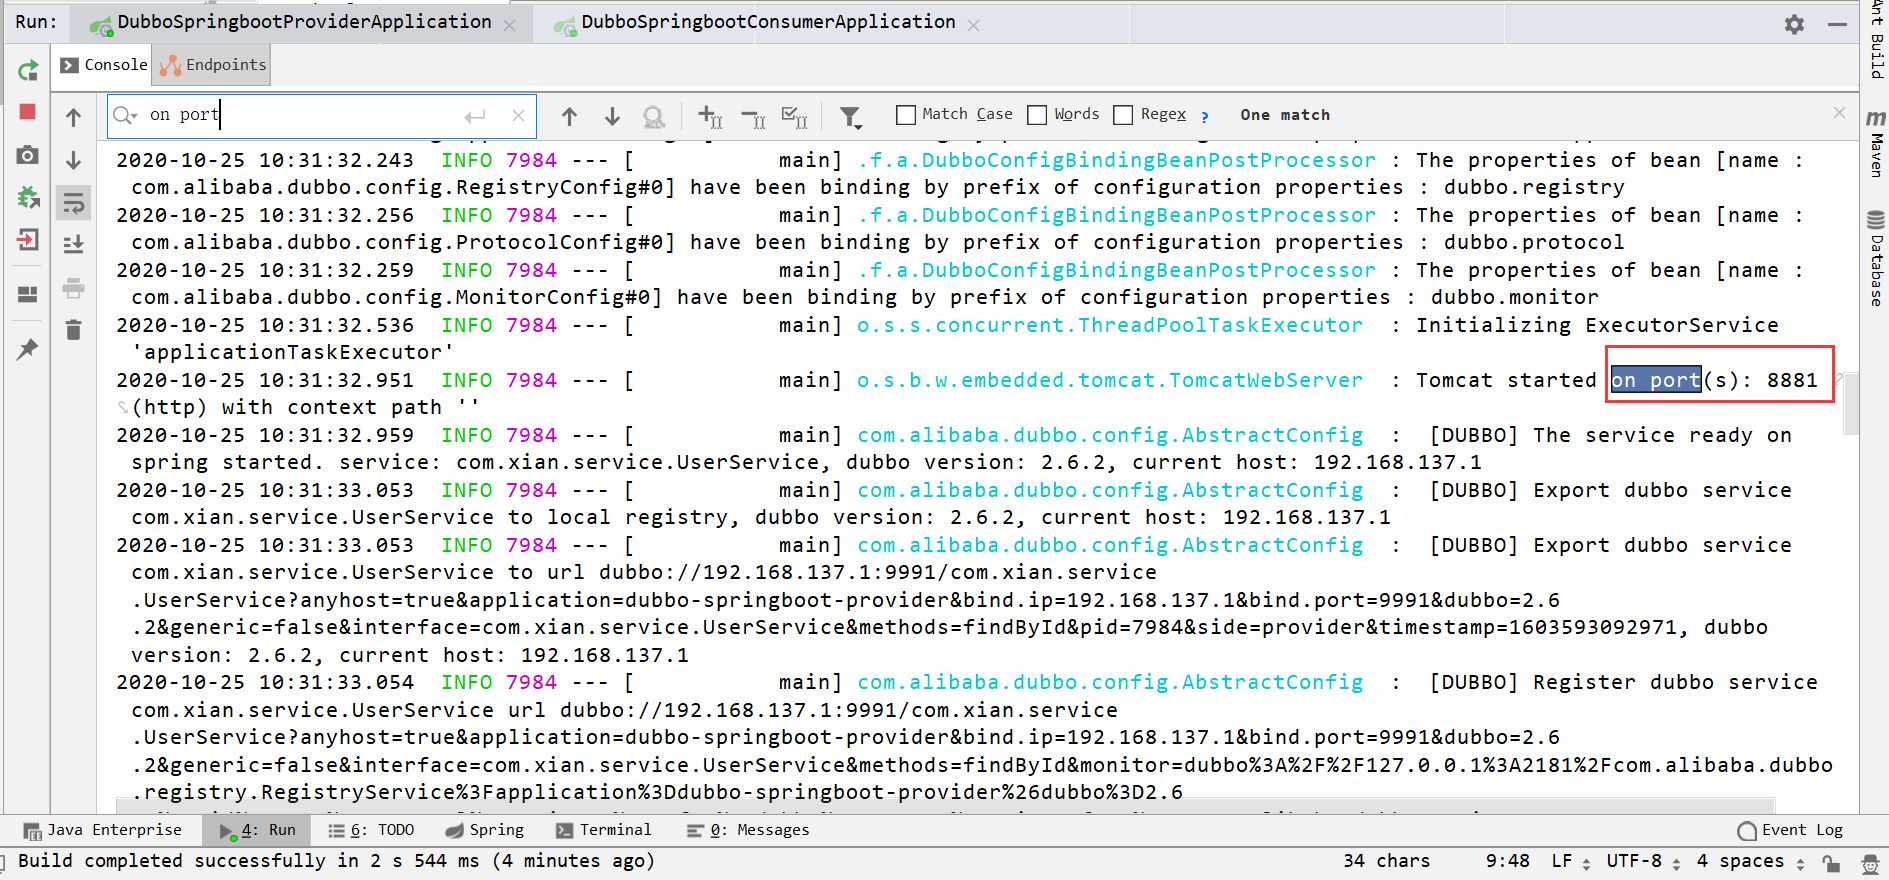The height and width of the screenshot is (880, 1889).
Task: Open Run tool window settings gear
Action: pyautogui.click(x=1795, y=24)
